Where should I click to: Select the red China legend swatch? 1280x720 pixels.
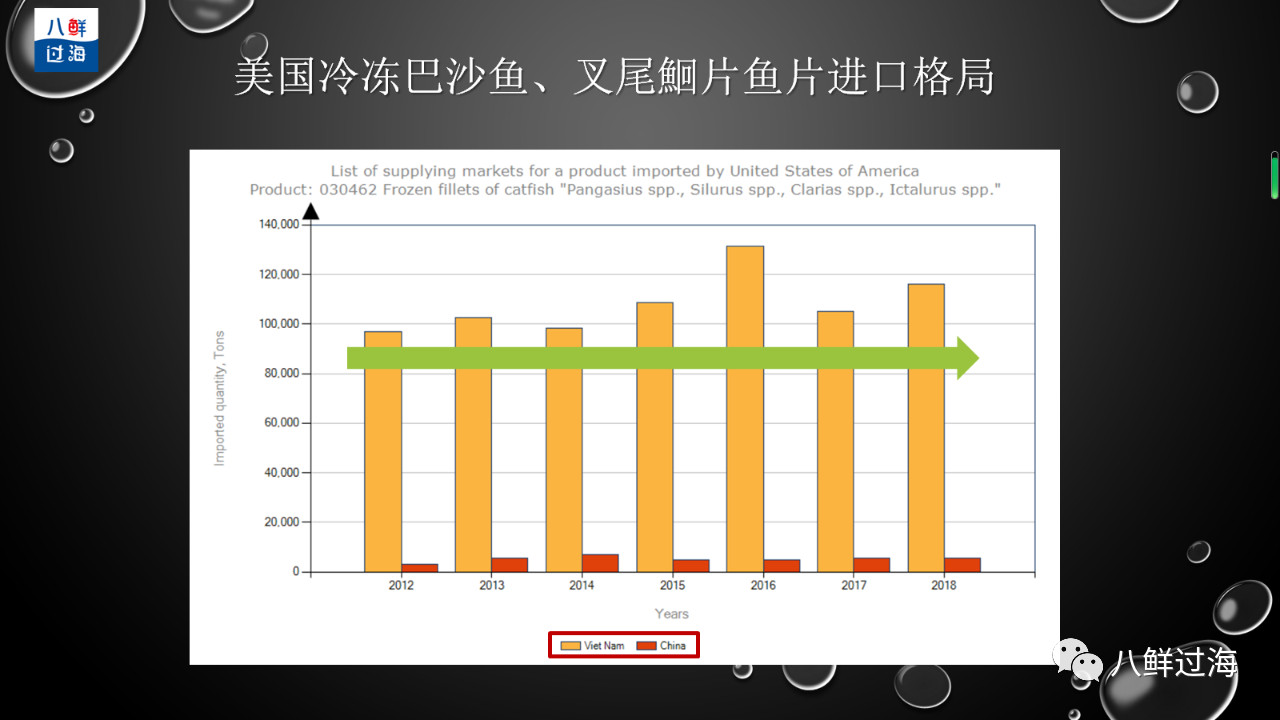(646, 645)
